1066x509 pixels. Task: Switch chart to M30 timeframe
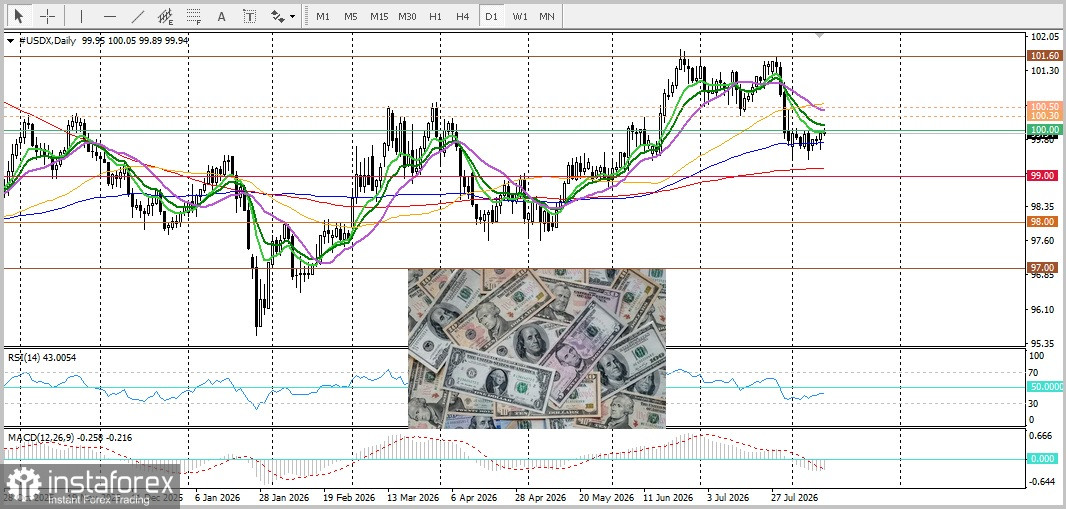407,16
